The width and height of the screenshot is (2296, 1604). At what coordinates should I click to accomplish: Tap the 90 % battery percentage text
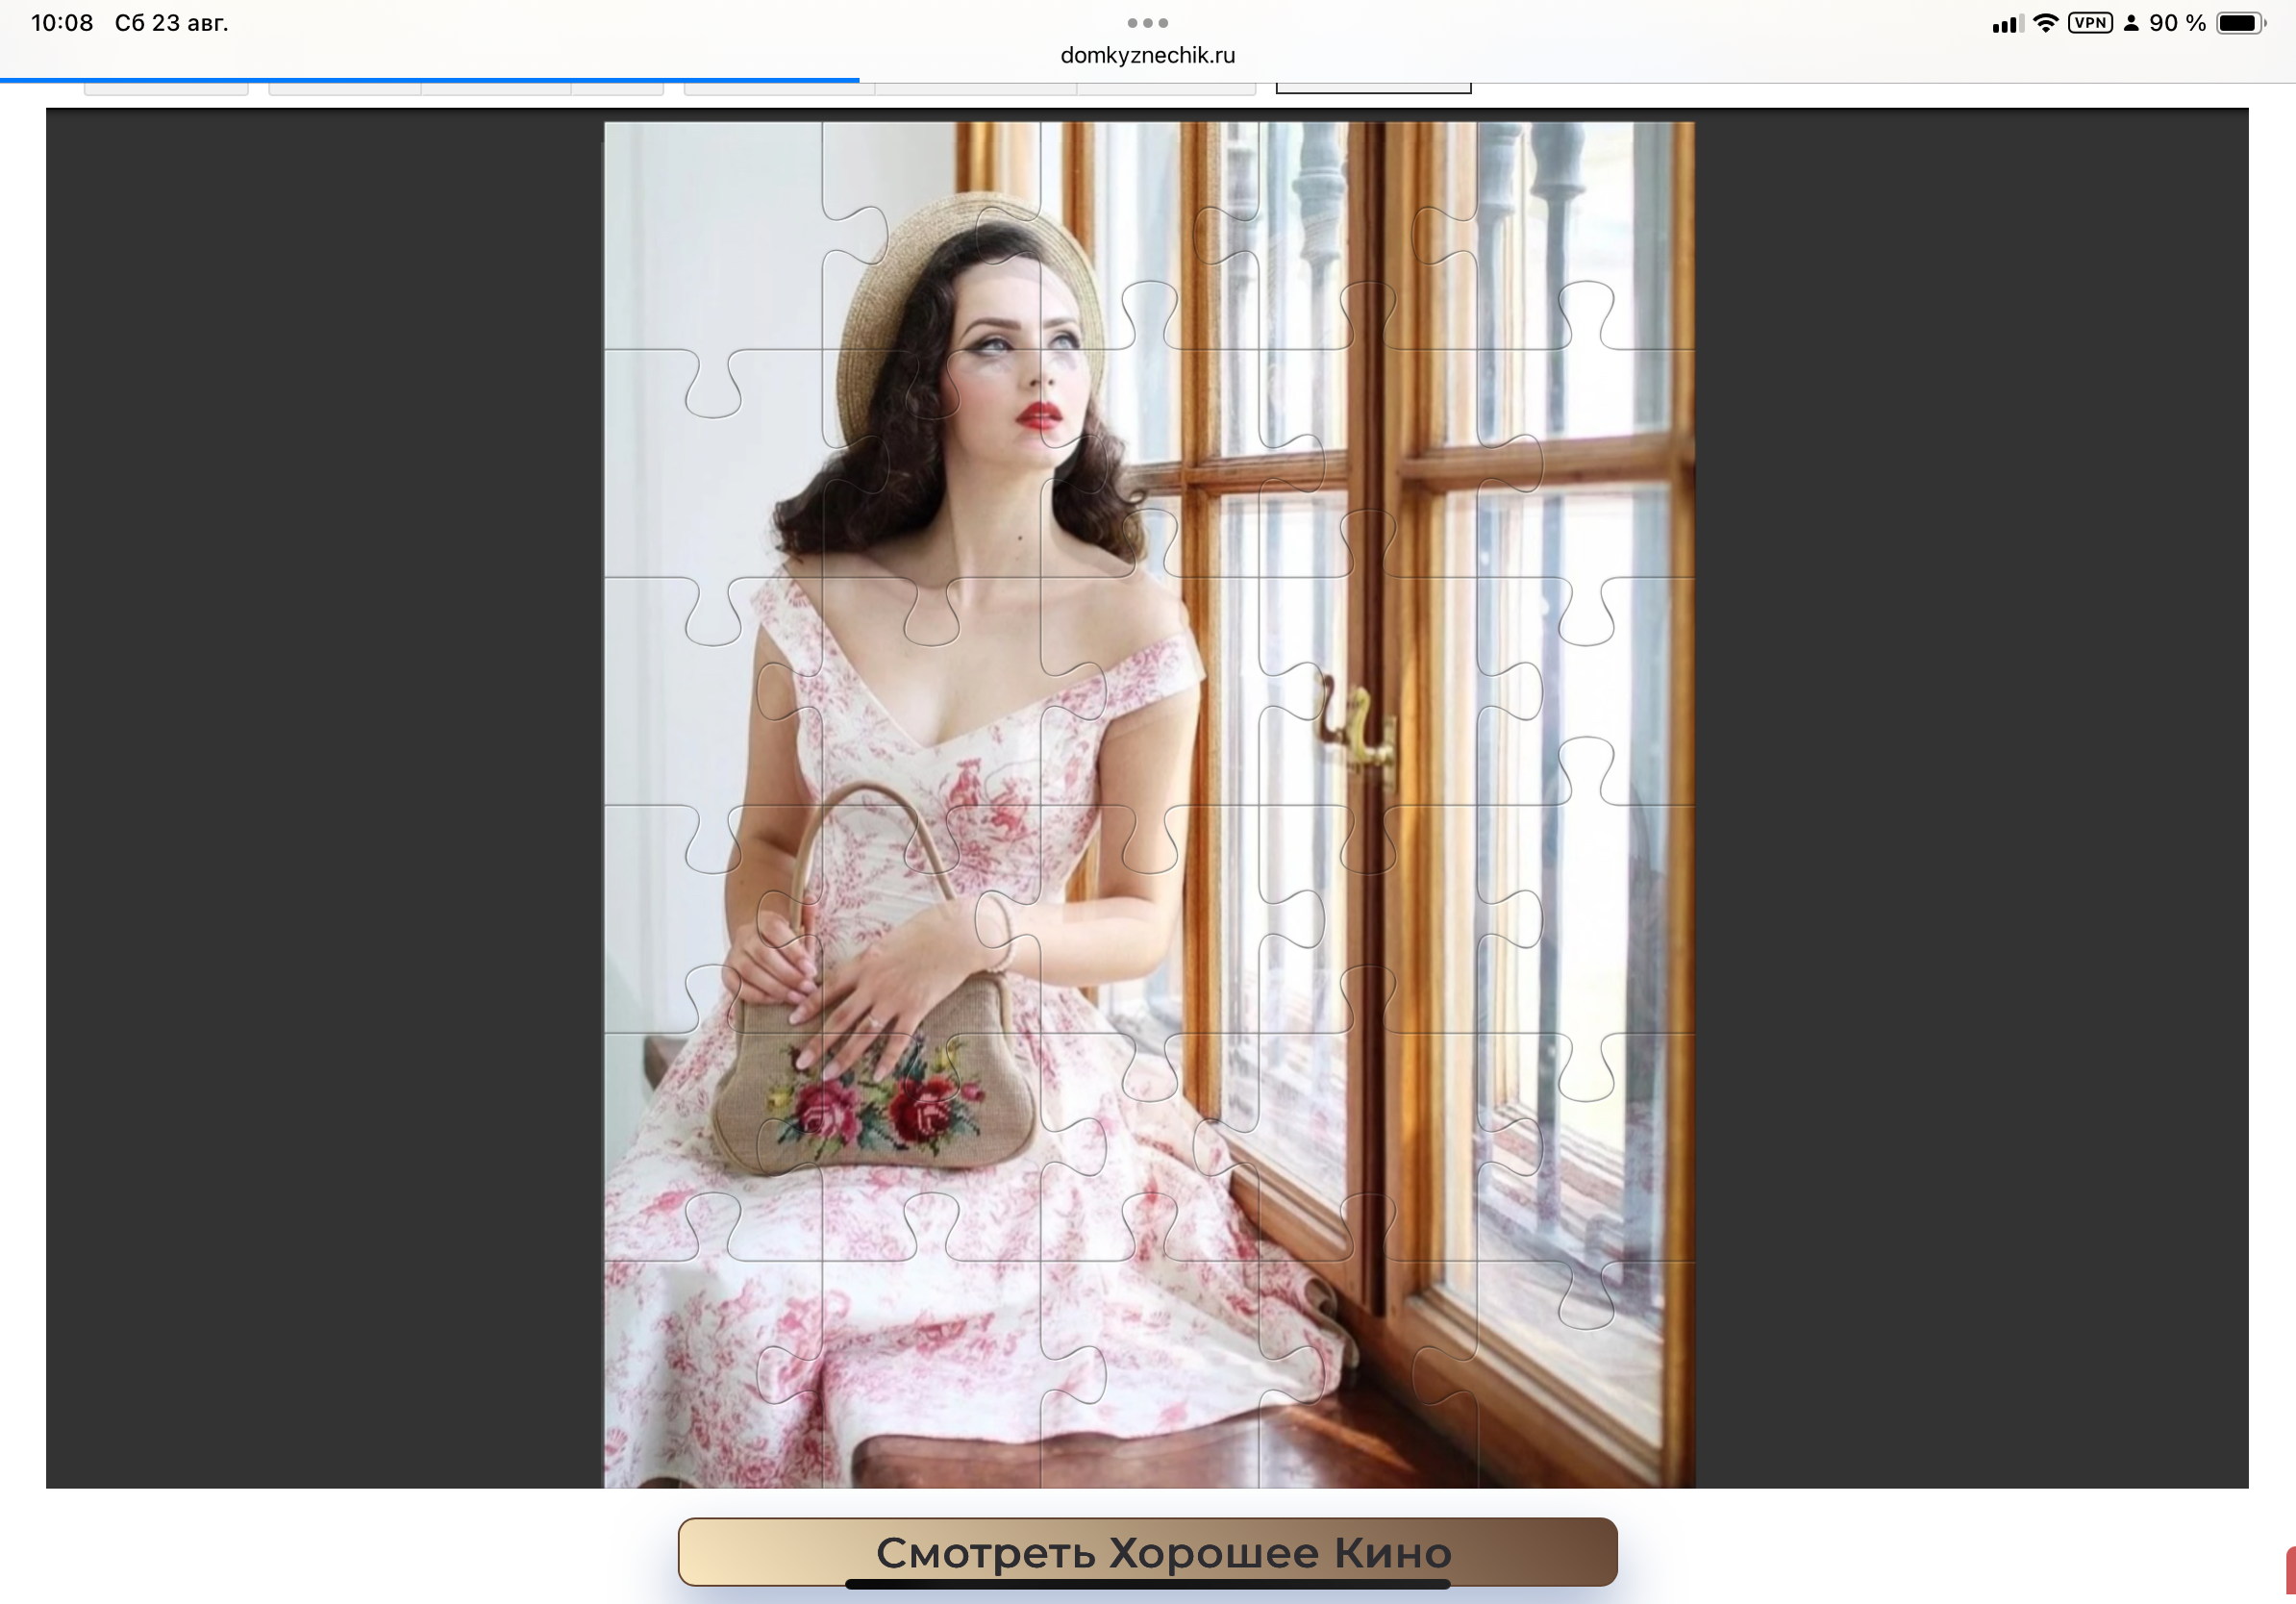(x=2177, y=23)
